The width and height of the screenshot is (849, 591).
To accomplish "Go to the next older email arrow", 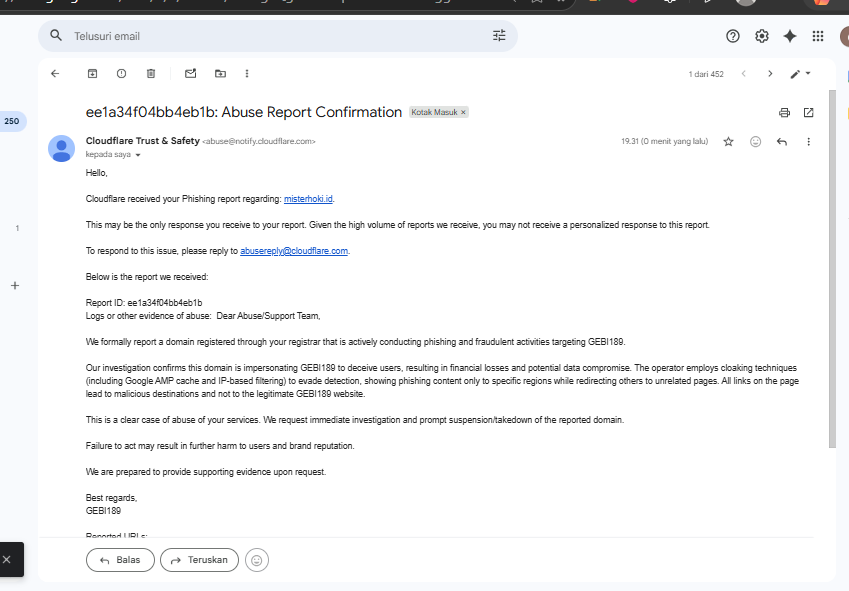I will [x=770, y=74].
